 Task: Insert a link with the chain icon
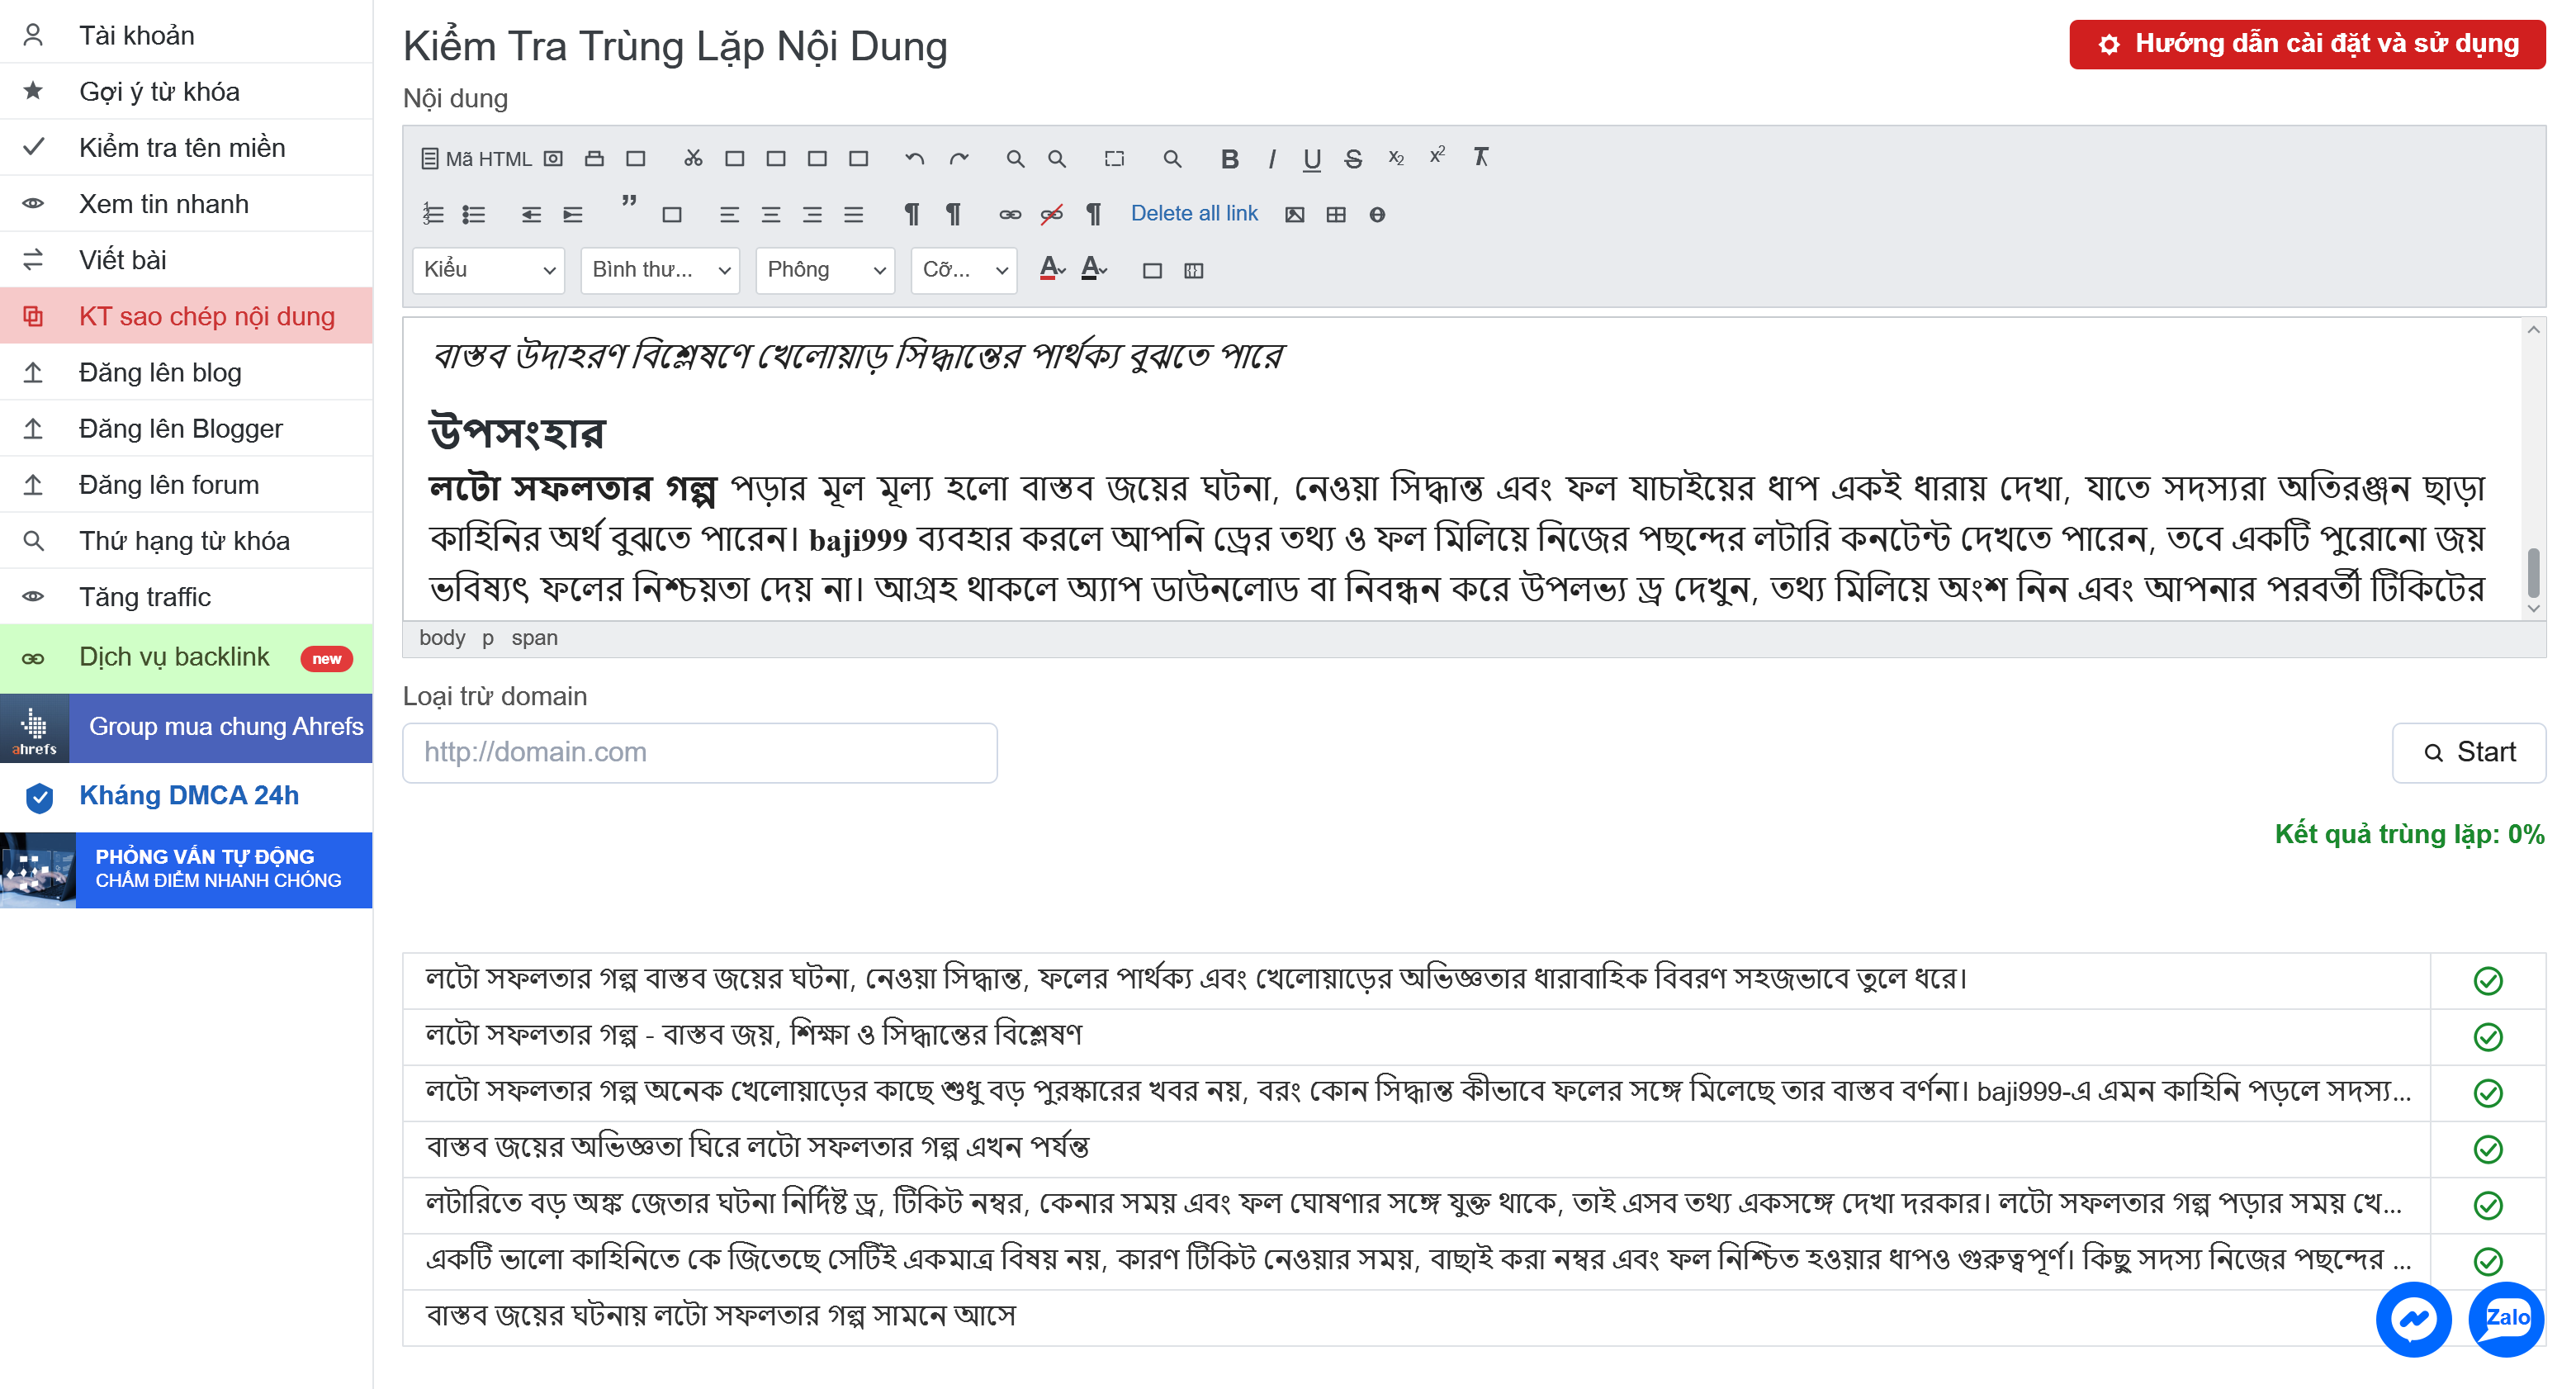pos(1010,214)
